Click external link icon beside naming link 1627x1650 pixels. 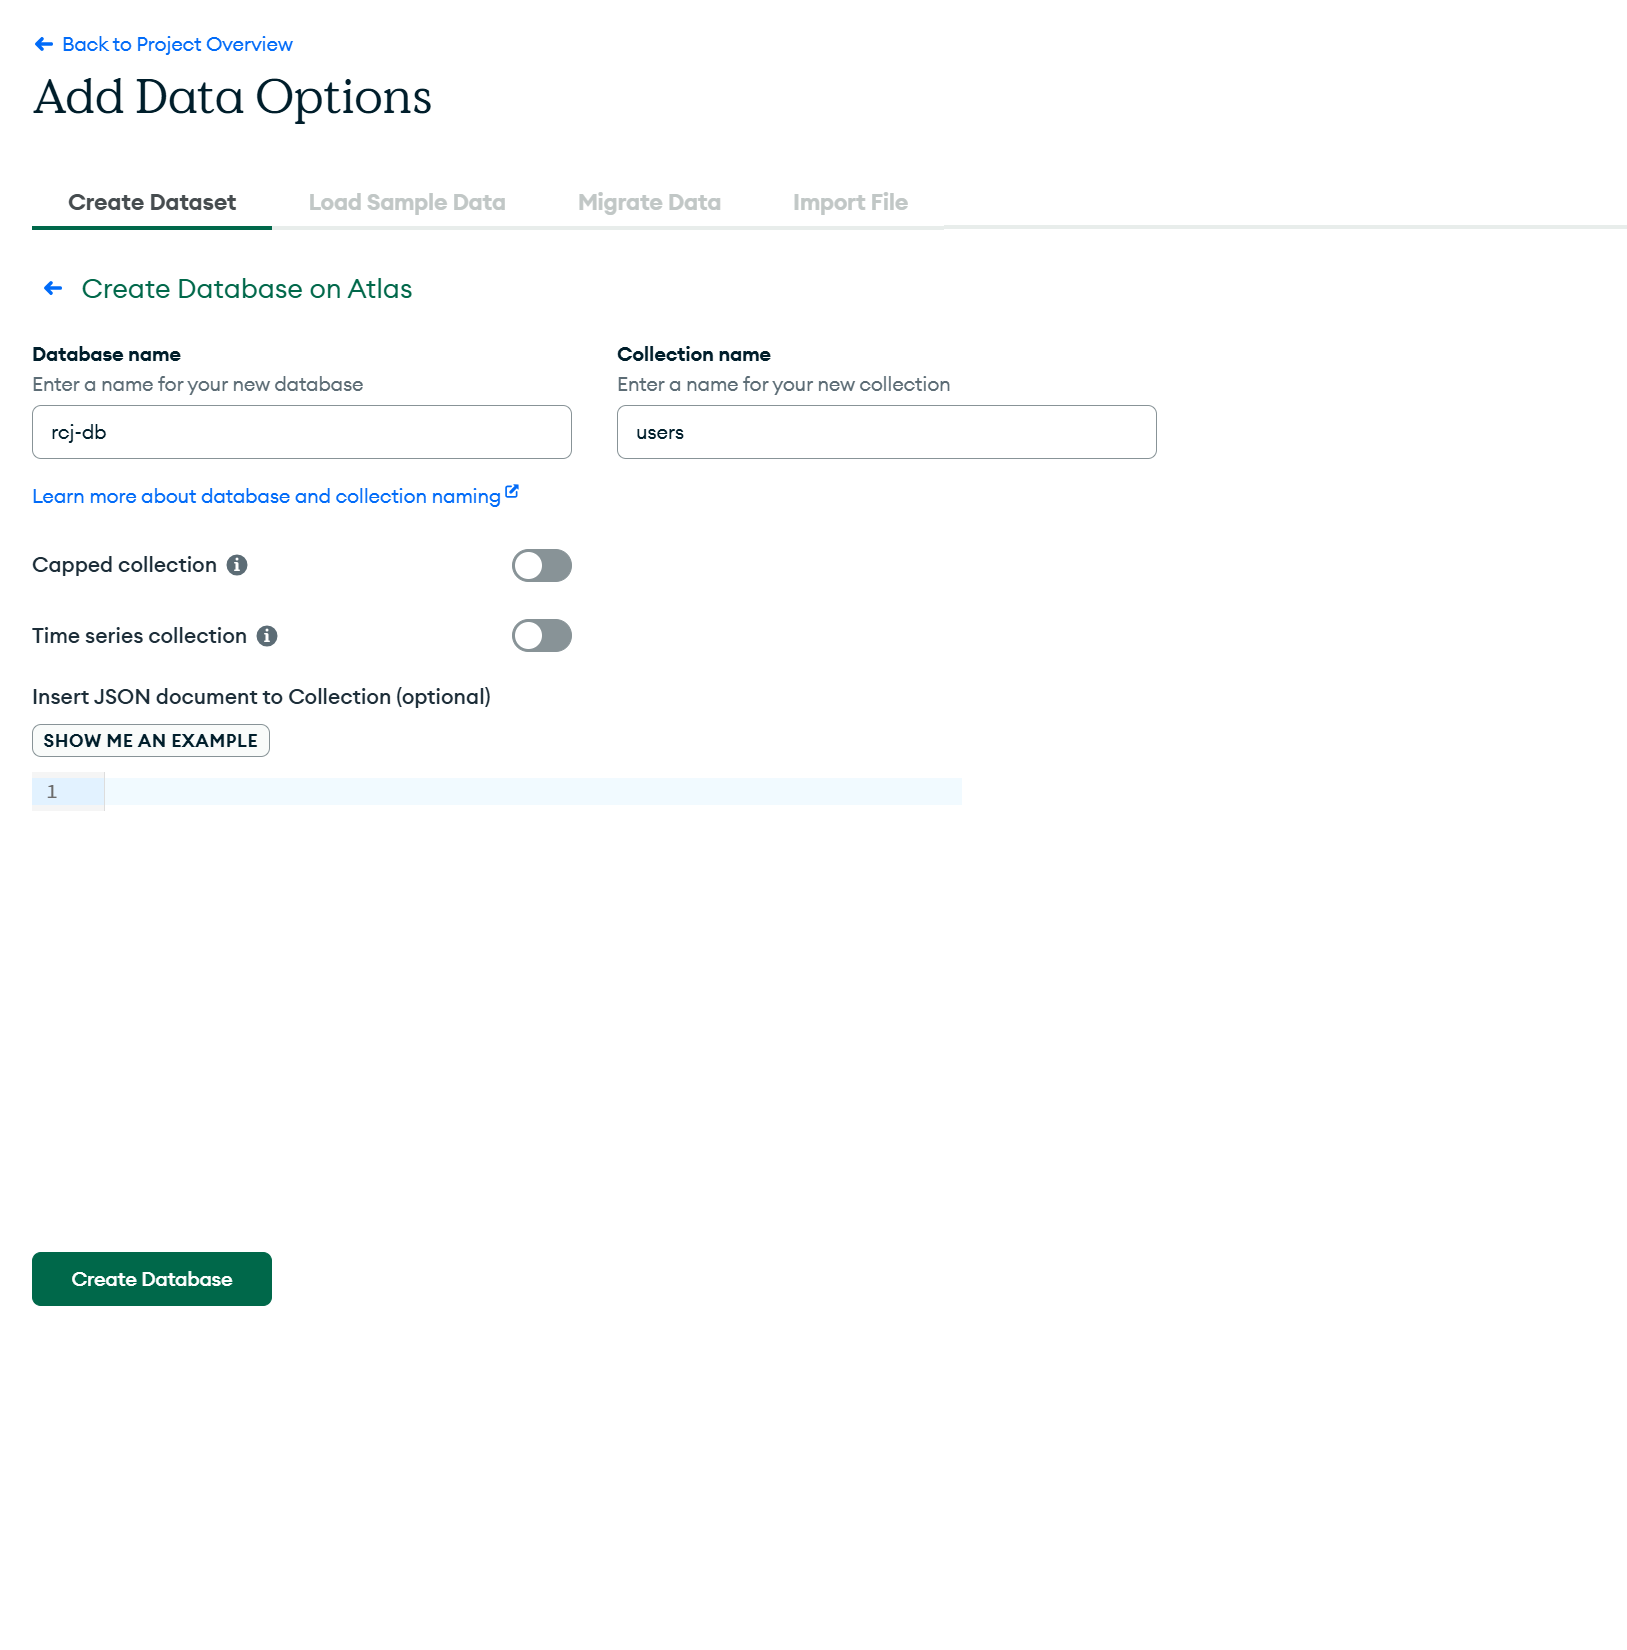pyautogui.click(x=512, y=491)
